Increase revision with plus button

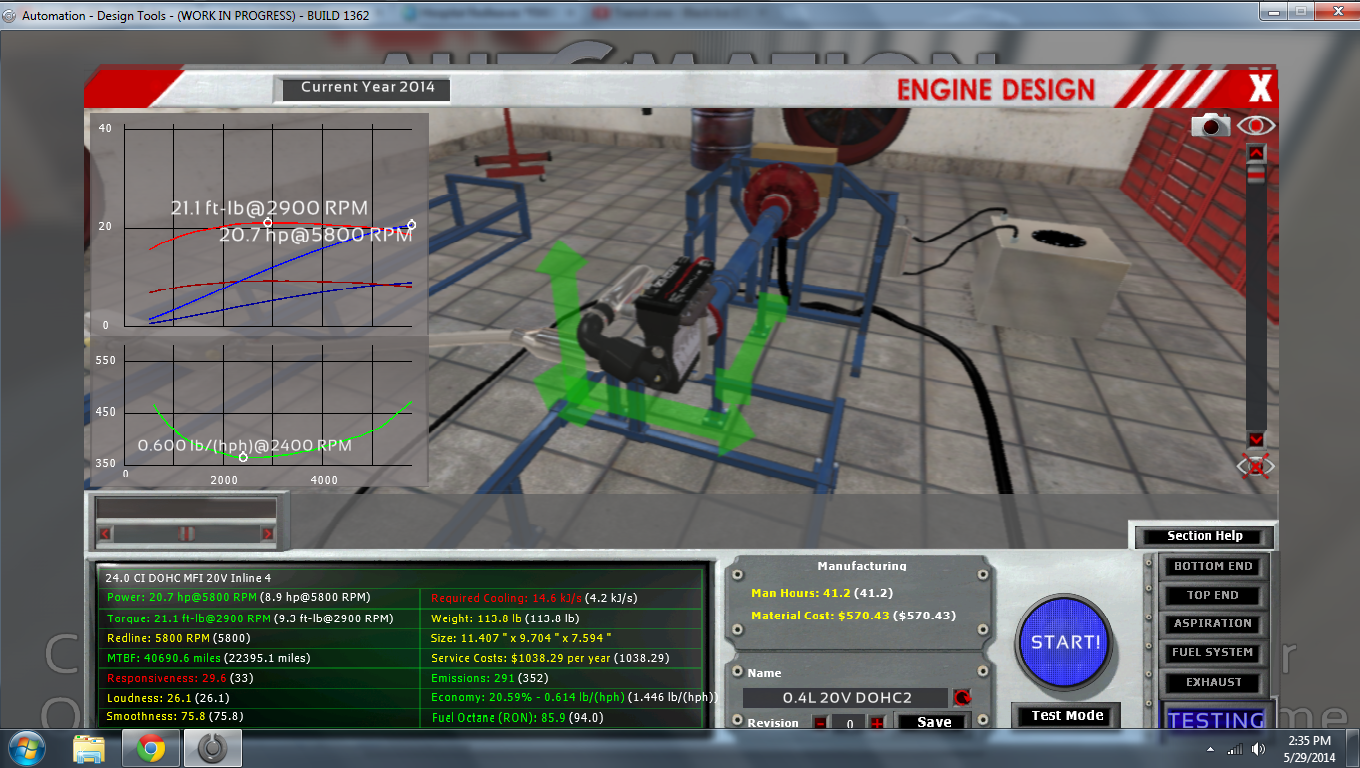tap(877, 723)
